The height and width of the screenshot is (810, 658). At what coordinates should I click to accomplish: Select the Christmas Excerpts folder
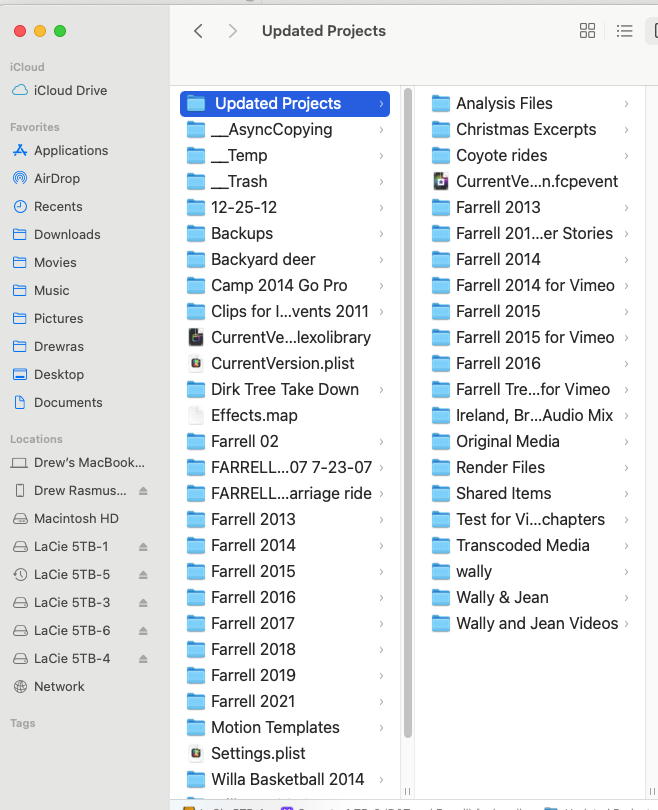[530, 130]
